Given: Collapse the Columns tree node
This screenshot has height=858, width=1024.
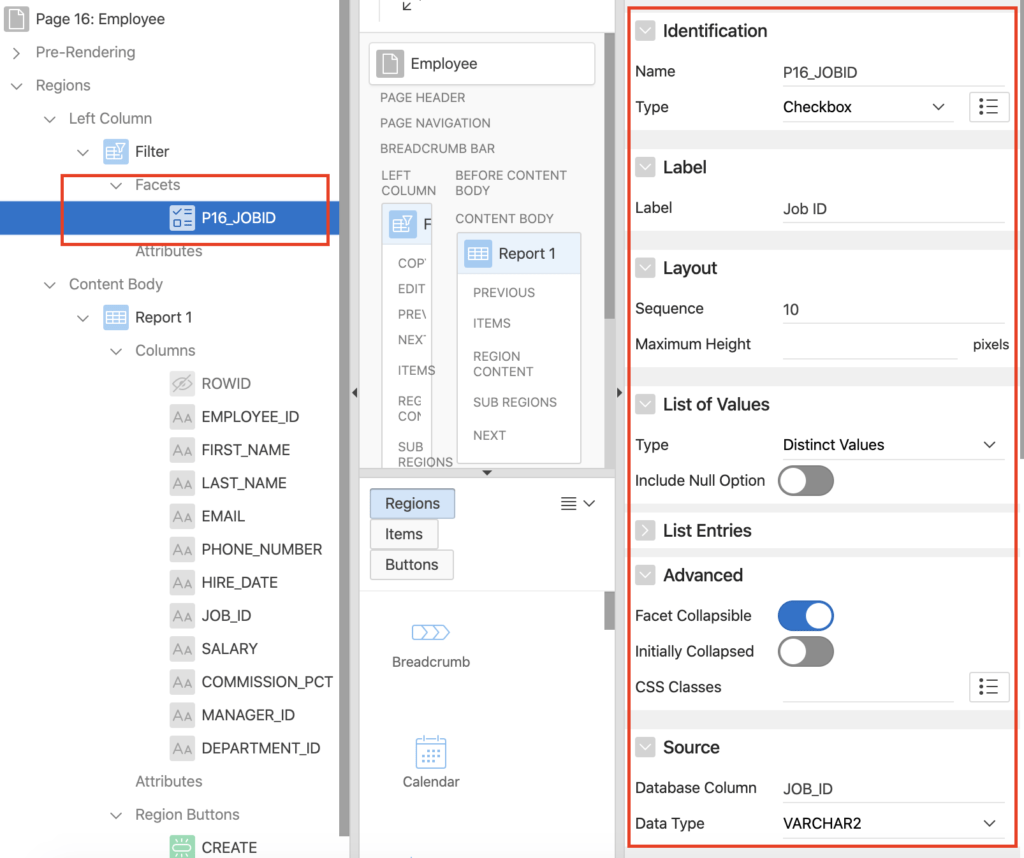Looking at the screenshot, I should pyautogui.click(x=116, y=351).
